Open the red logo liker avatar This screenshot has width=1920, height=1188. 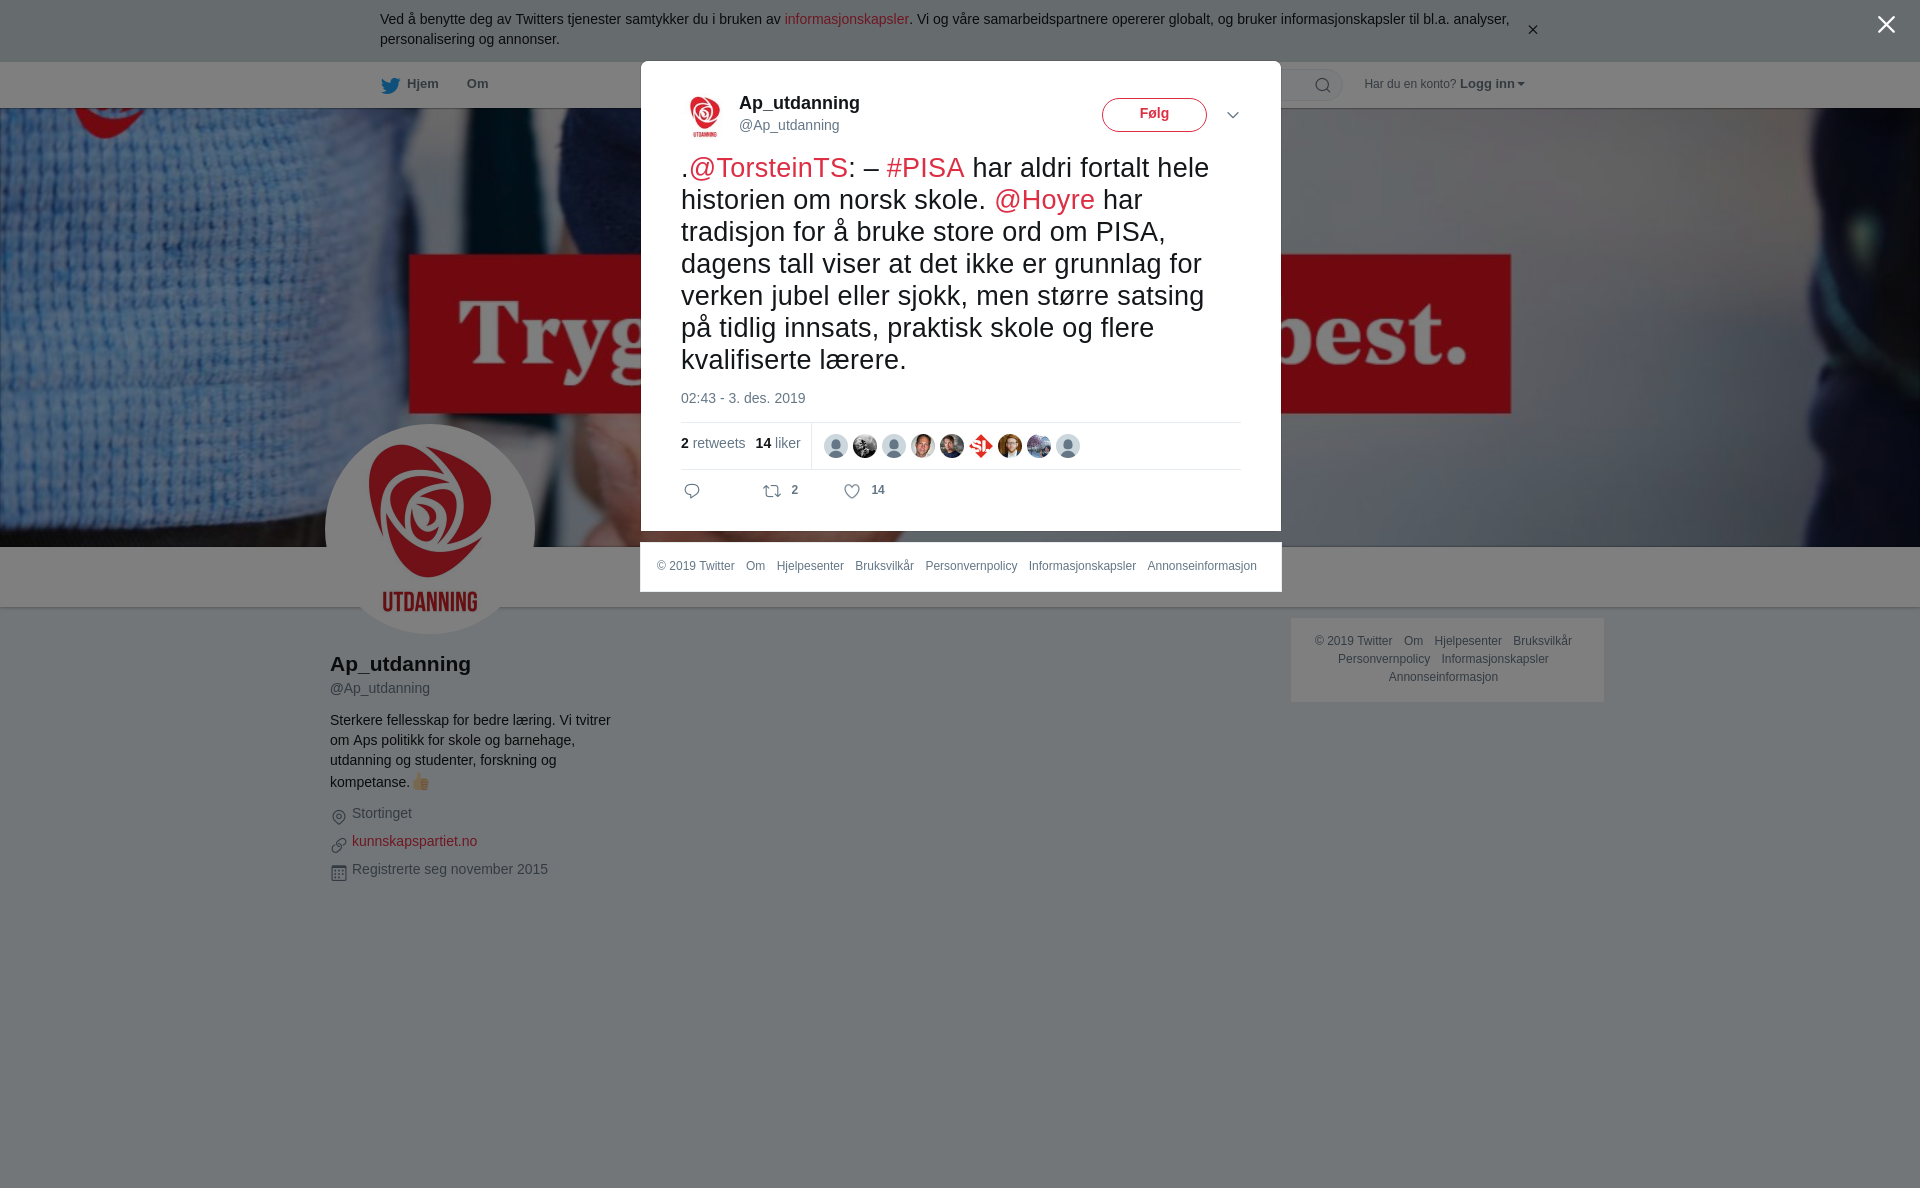coord(981,446)
